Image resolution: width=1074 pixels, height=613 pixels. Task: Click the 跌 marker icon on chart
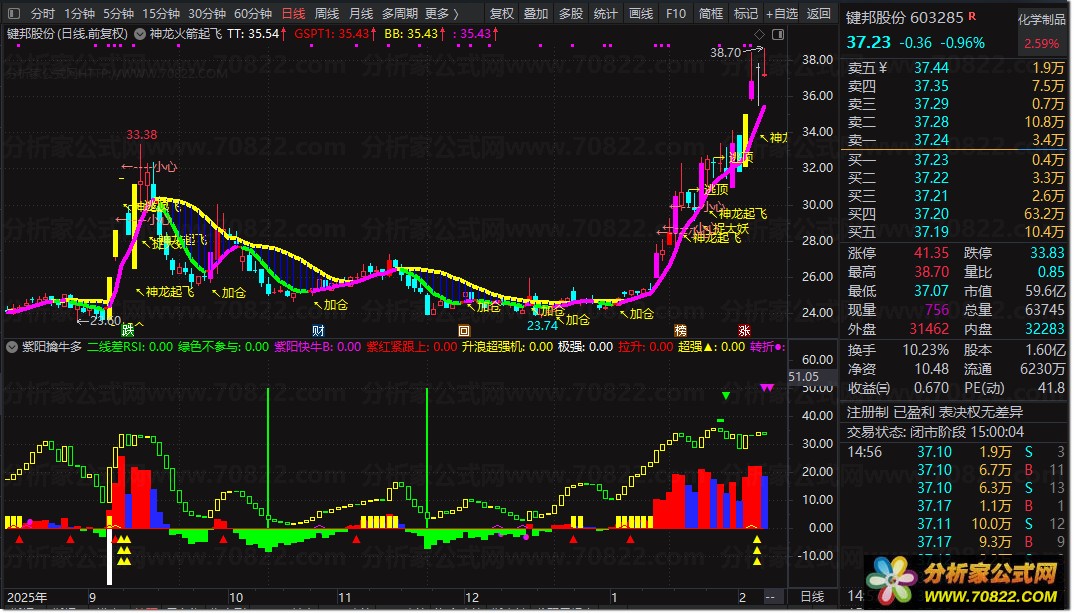128,331
